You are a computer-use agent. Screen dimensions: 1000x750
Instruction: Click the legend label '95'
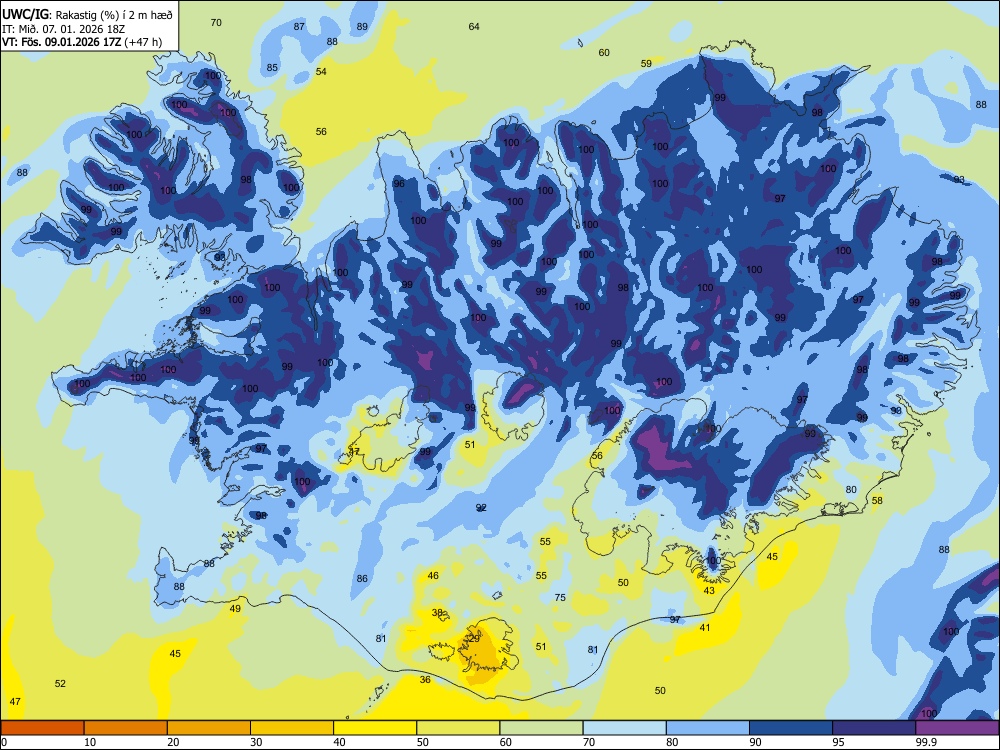click(839, 742)
